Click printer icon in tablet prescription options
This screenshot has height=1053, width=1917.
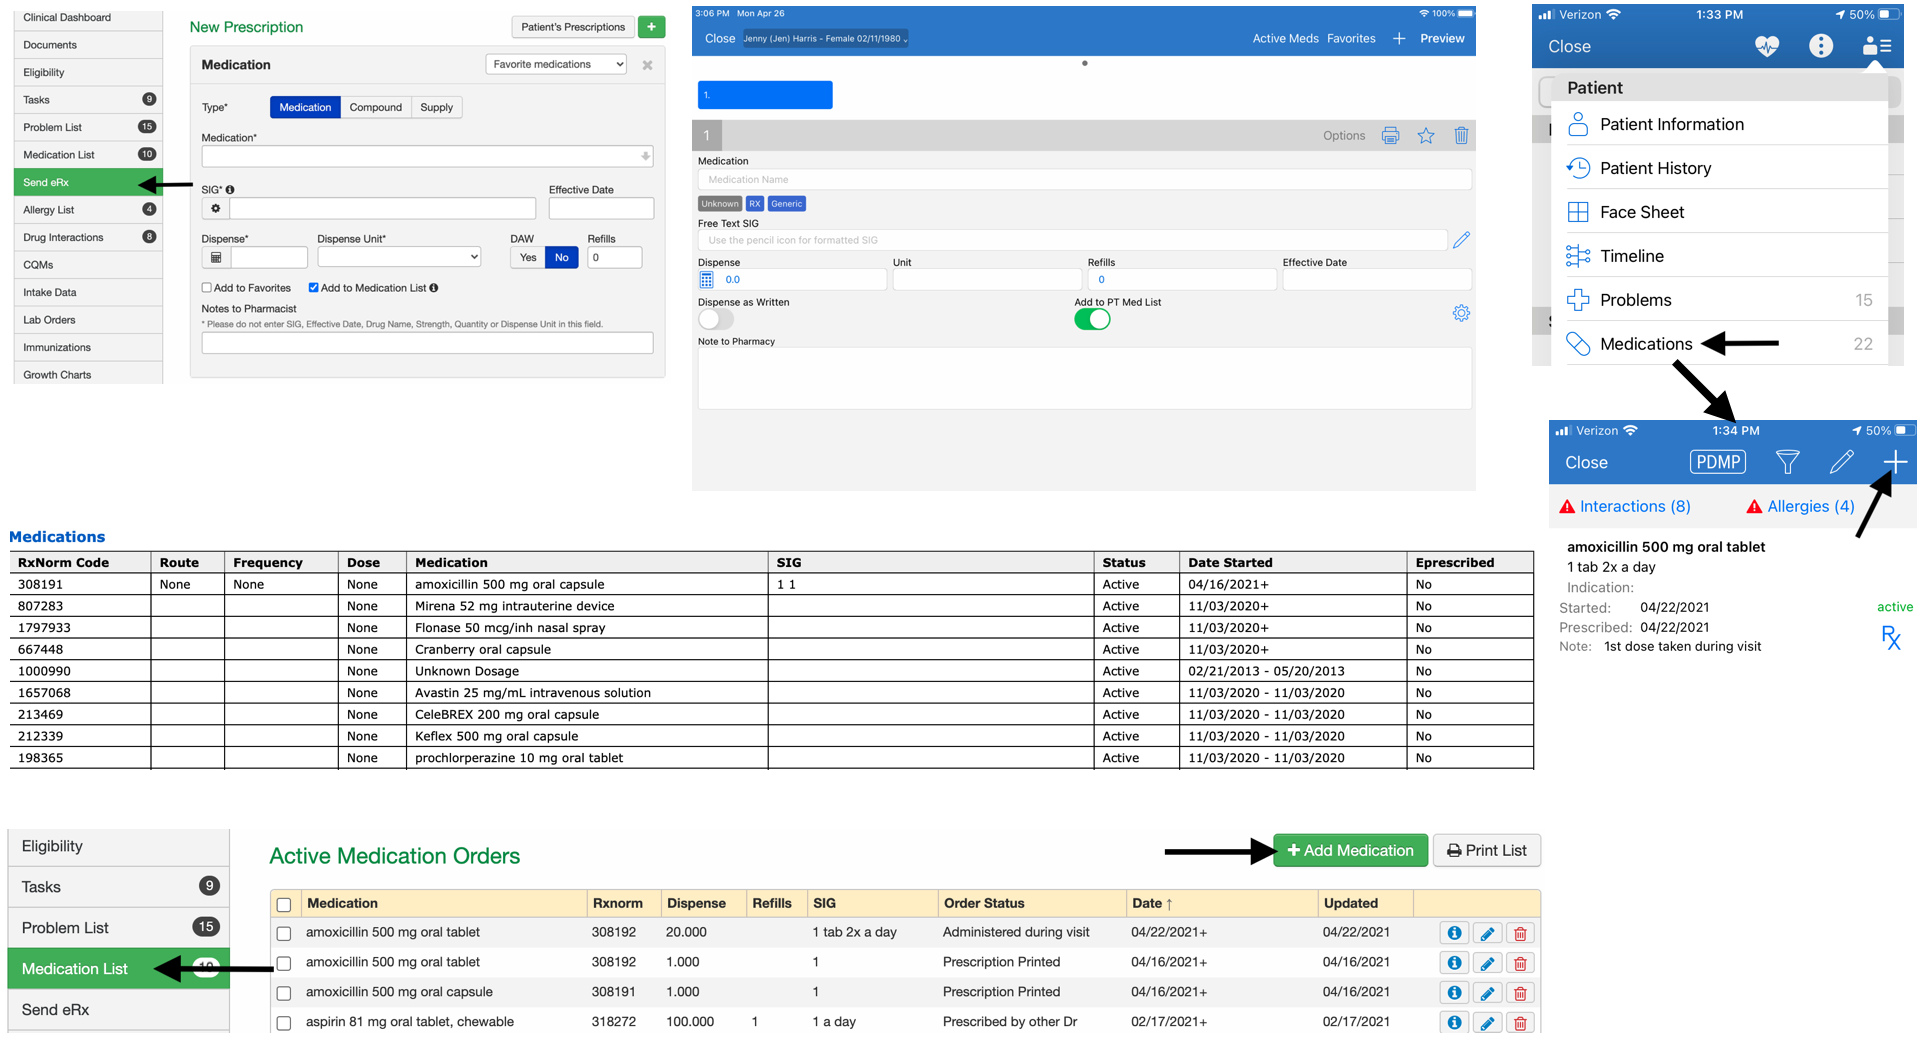[x=1390, y=136]
